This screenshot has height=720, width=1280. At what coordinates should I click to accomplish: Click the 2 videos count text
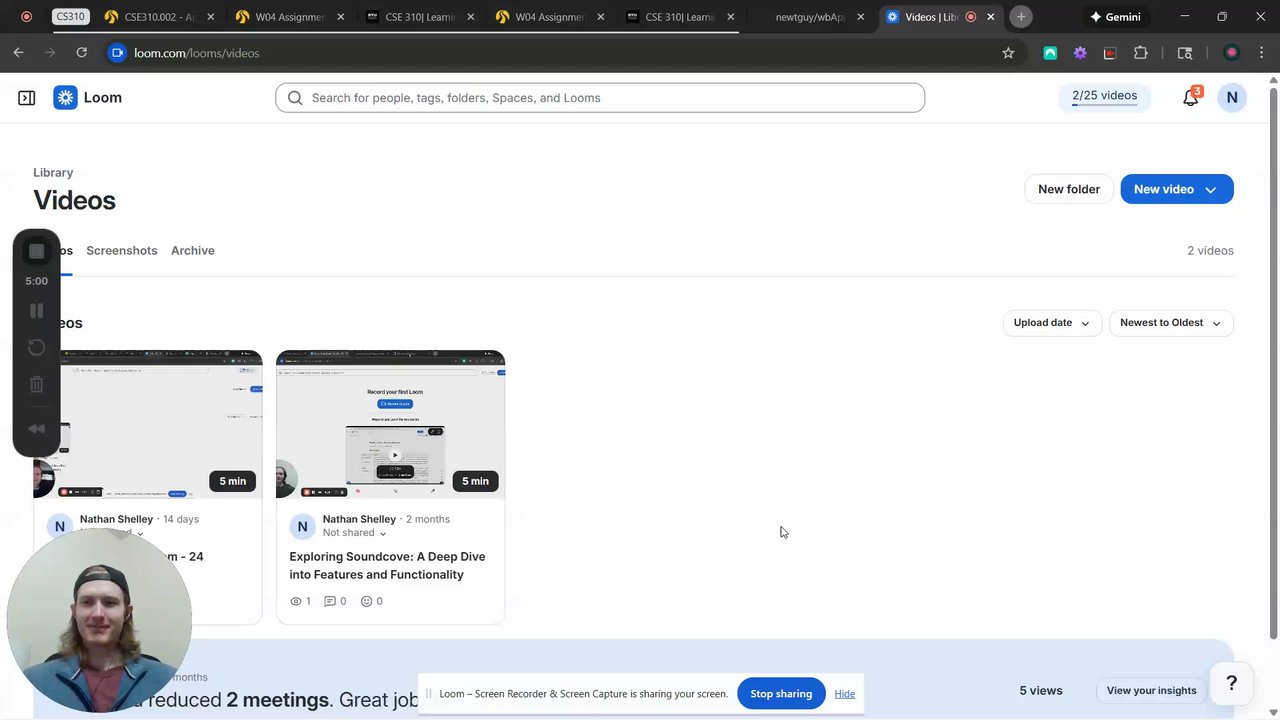pyautogui.click(x=1210, y=251)
